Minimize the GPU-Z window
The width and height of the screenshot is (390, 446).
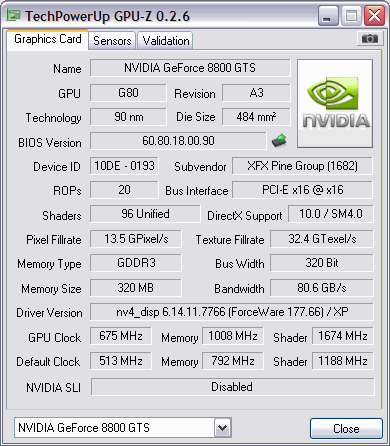328,16
